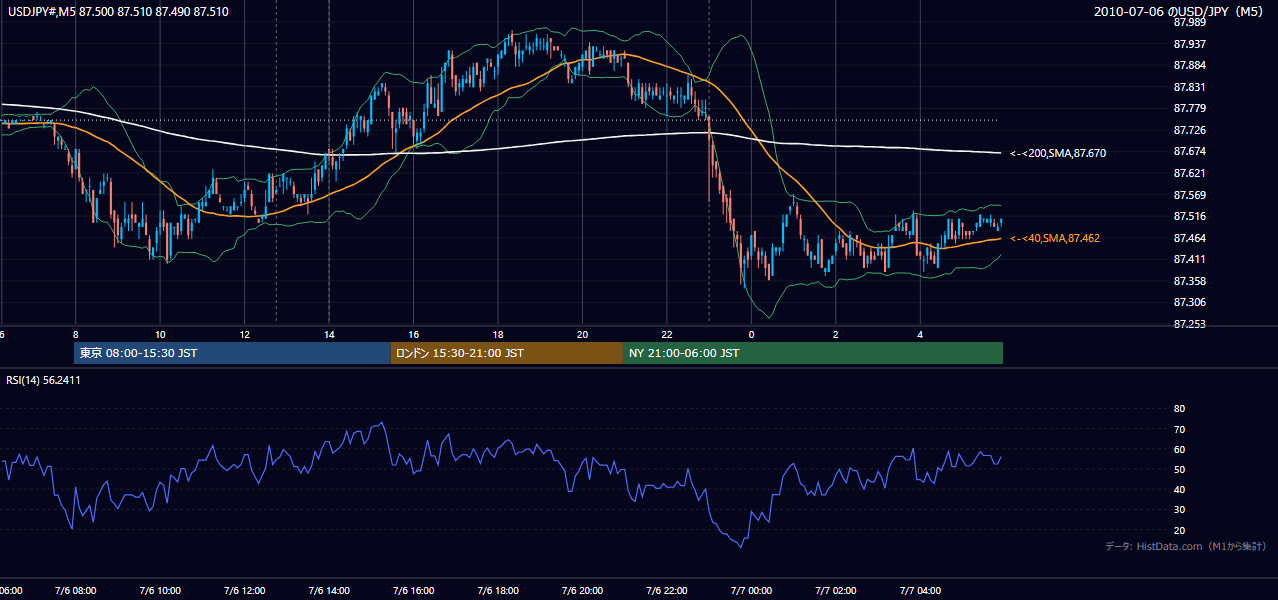The image size is (1278, 600).
Task: Click the 7/6 20:00 time axis label
Action: coord(582,591)
